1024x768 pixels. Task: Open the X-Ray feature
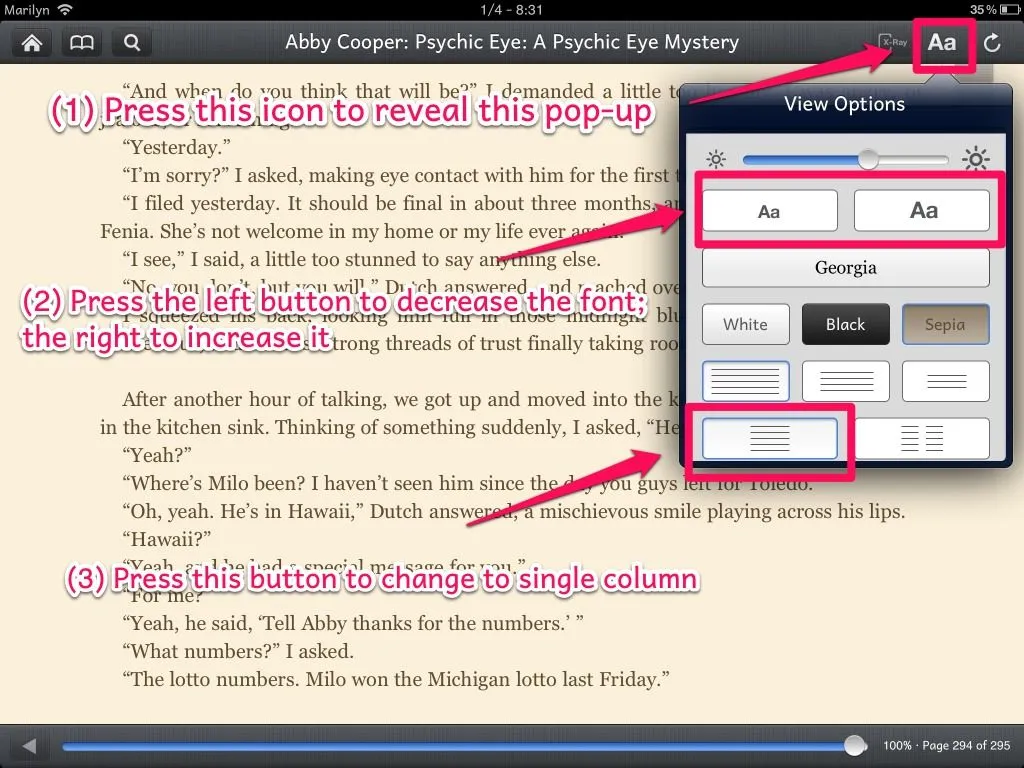(x=886, y=42)
